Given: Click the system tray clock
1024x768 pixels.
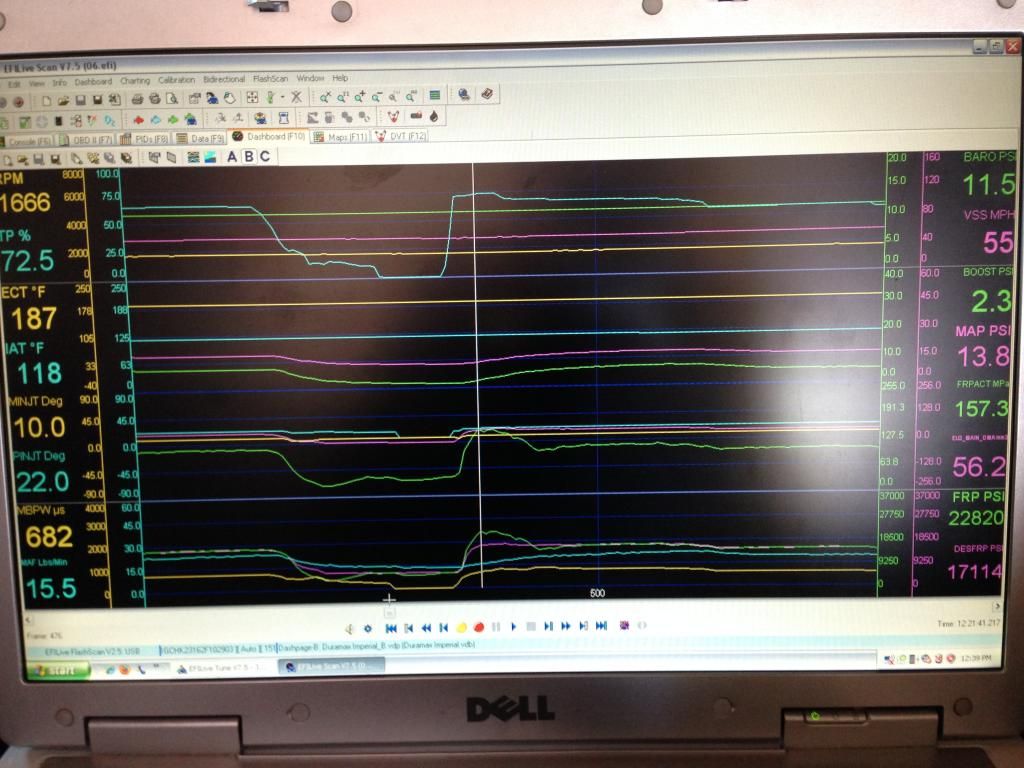Looking at the screenshot, I should pyautogui.click(x=978, y=658).
